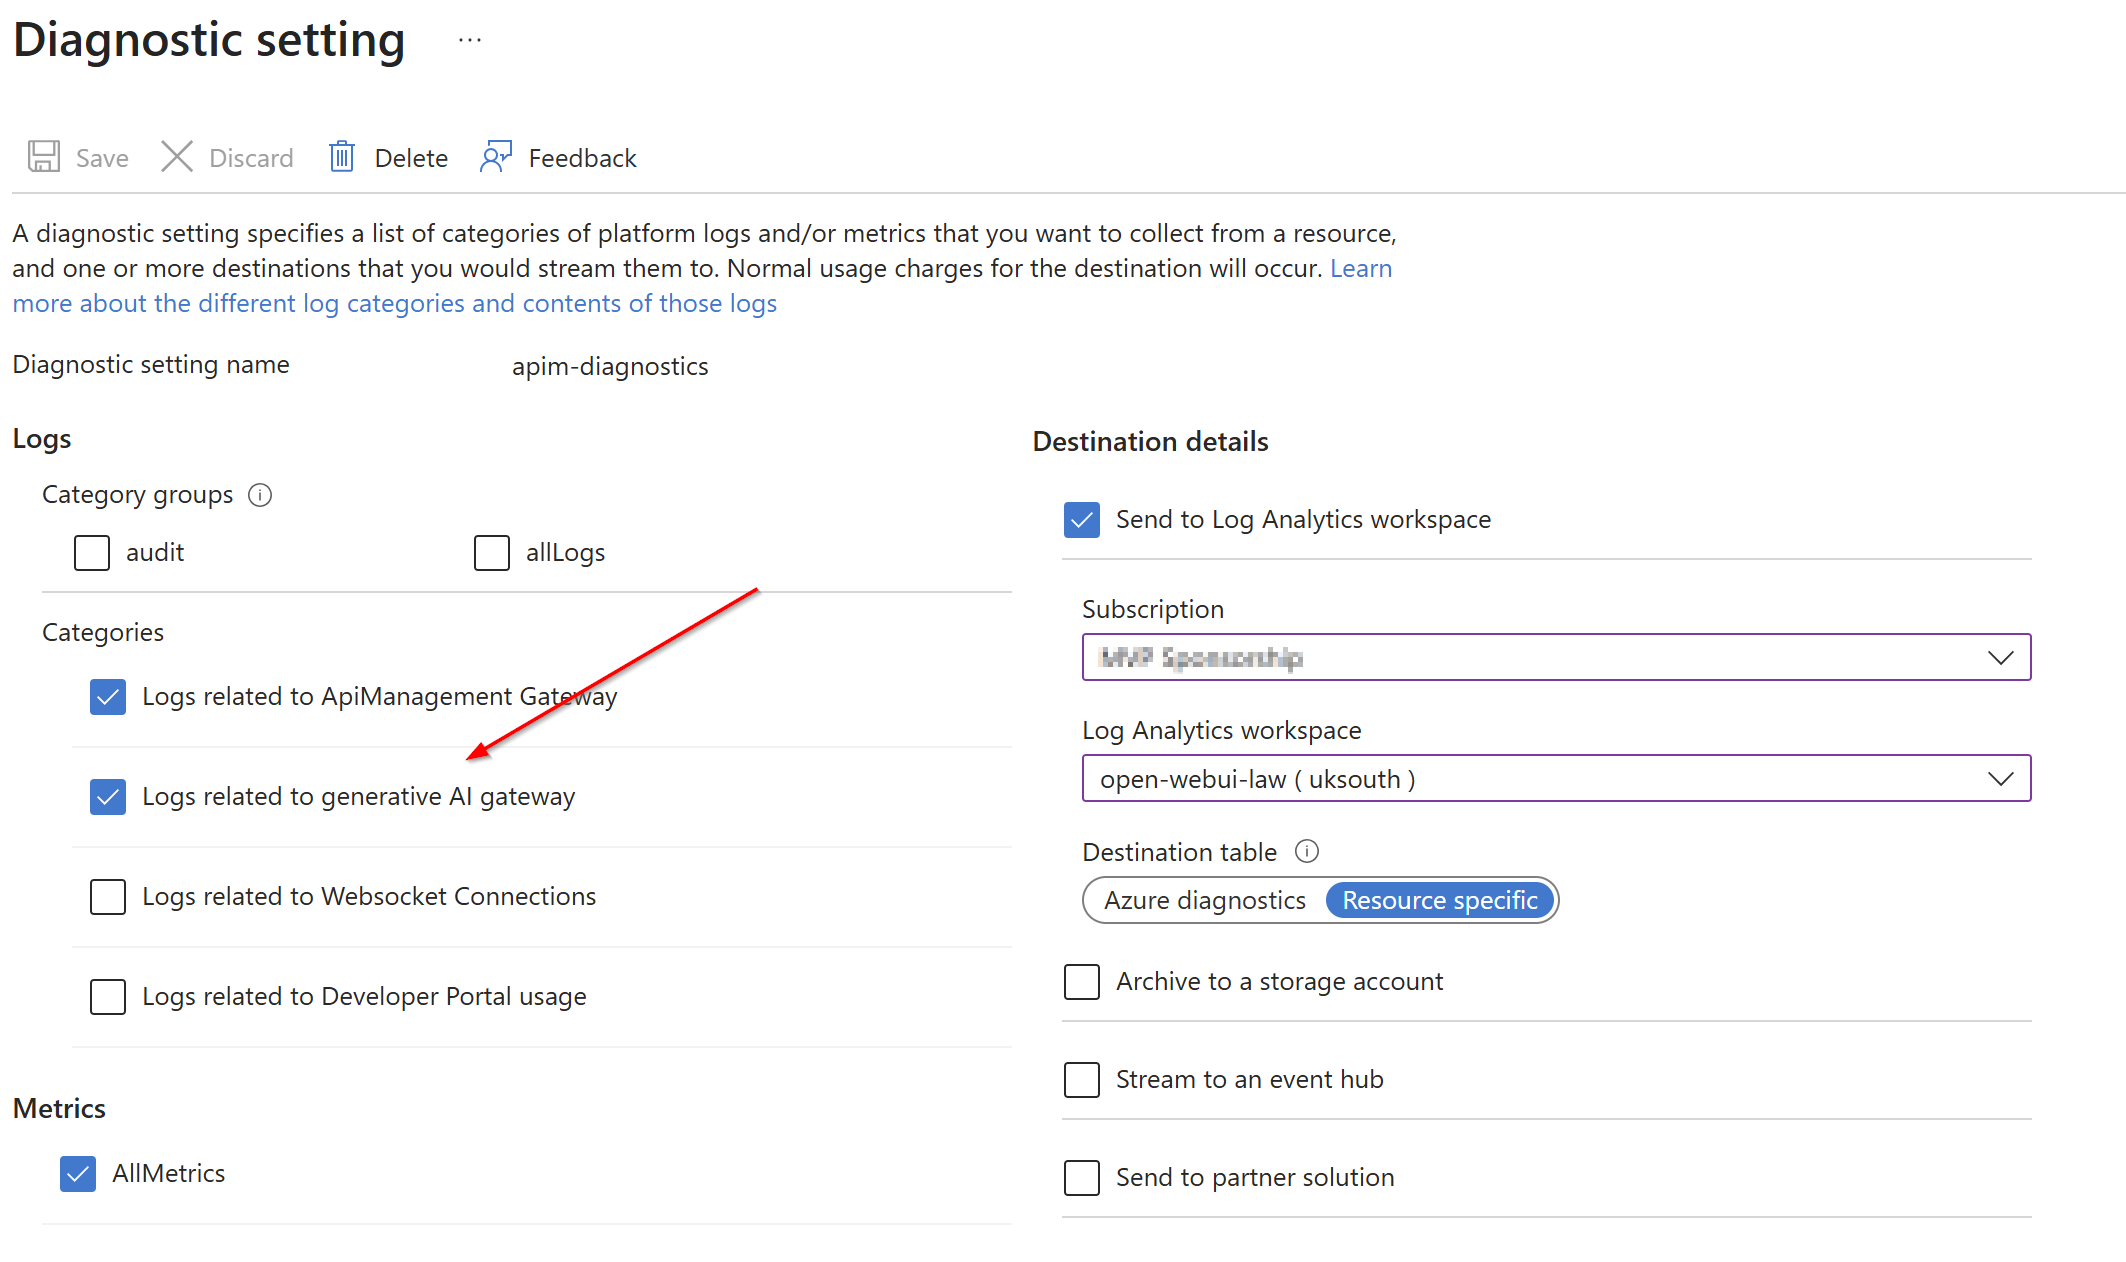Click the Discard X icon
The image size is (2126, 1262).
177,157
